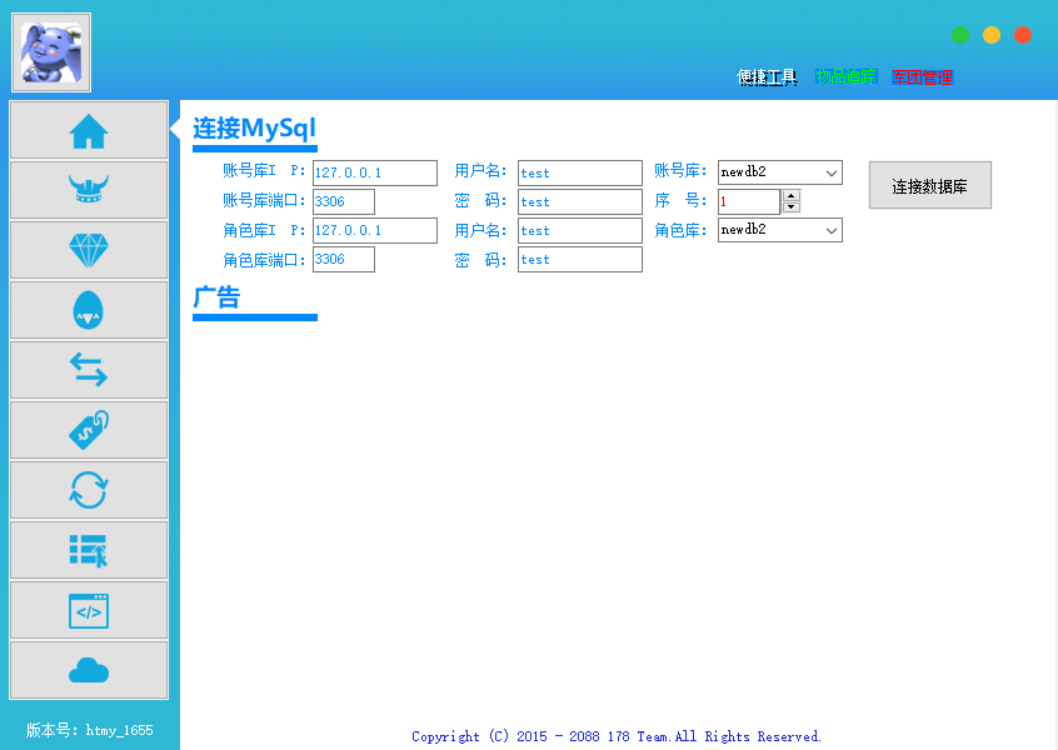Open the list table sidebar icon
The width and height of the screenshot is (1058, 750).
[89, 550]
